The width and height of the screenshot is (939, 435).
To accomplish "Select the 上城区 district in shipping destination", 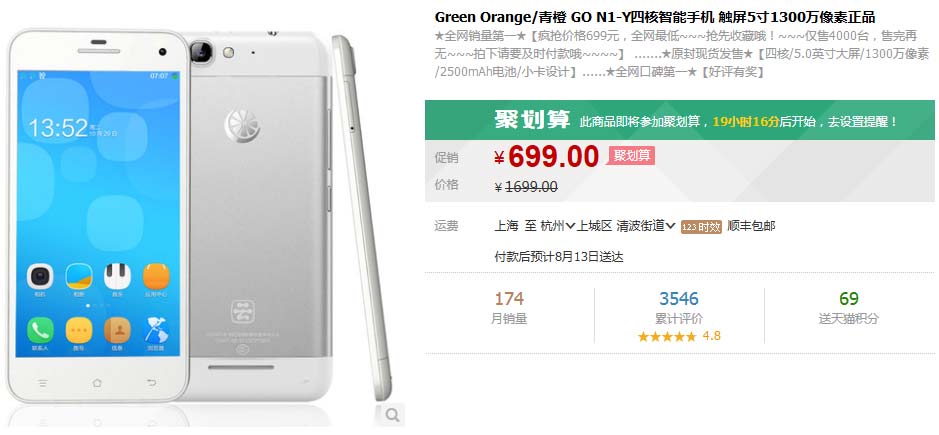I will point(595,226).
